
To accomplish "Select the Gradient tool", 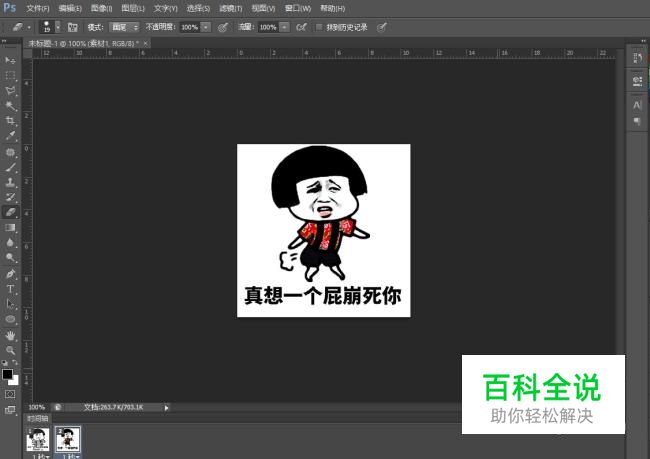I will 10,227.
